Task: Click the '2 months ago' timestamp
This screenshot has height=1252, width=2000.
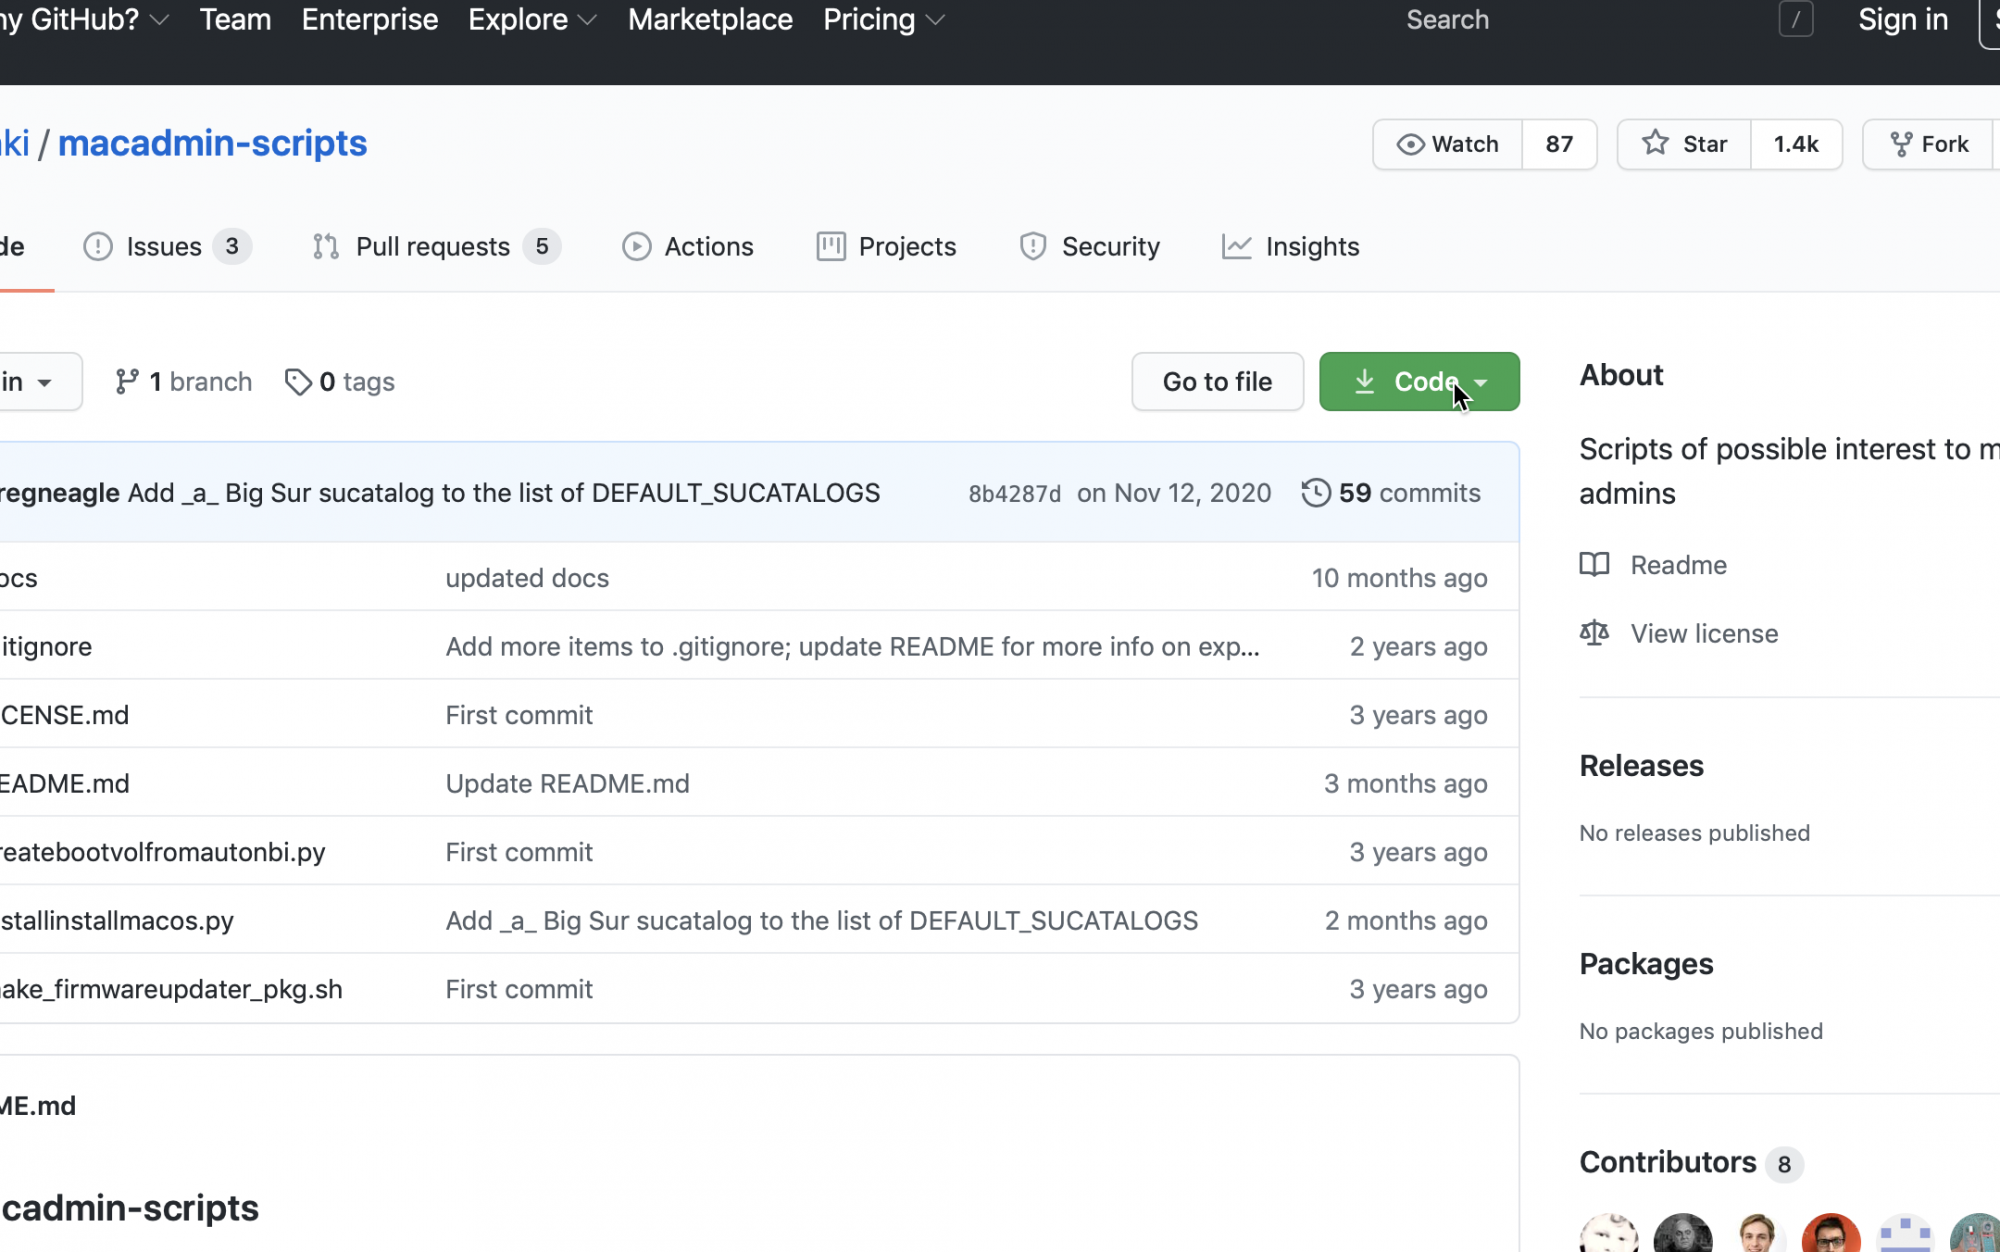Action: [1405, 921]
